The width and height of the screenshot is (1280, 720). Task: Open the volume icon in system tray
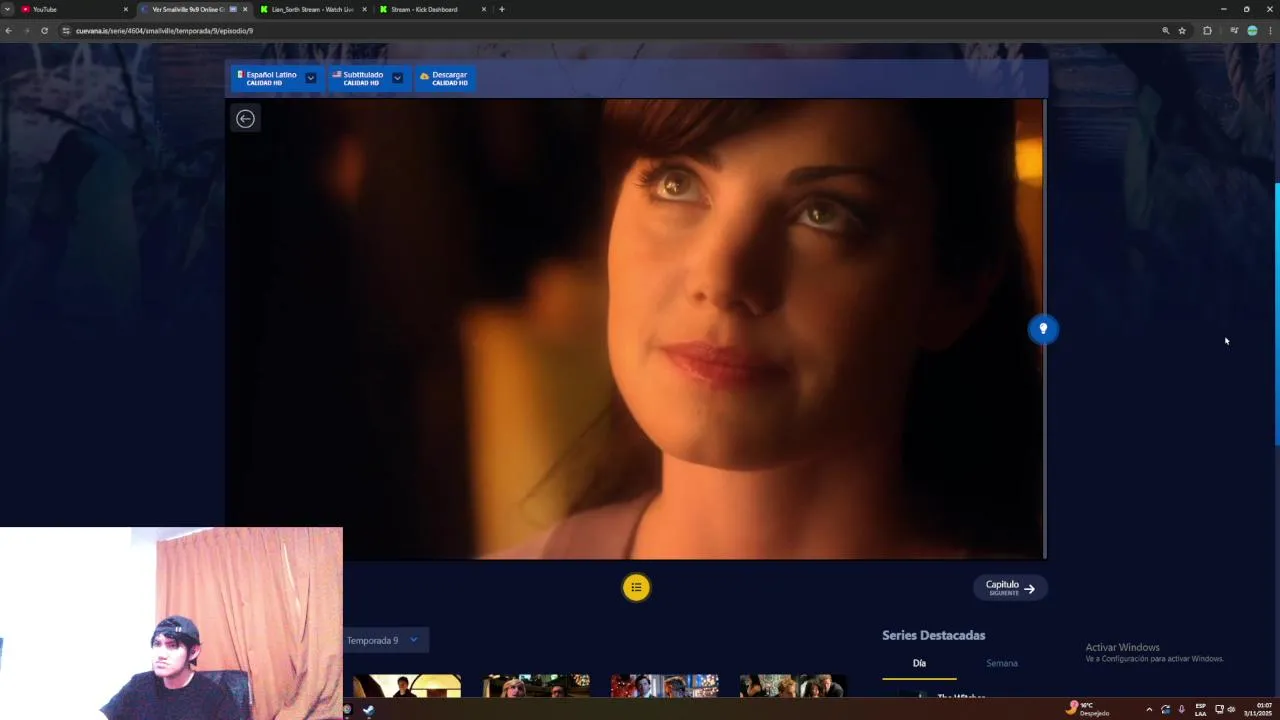click(1231, 709)
